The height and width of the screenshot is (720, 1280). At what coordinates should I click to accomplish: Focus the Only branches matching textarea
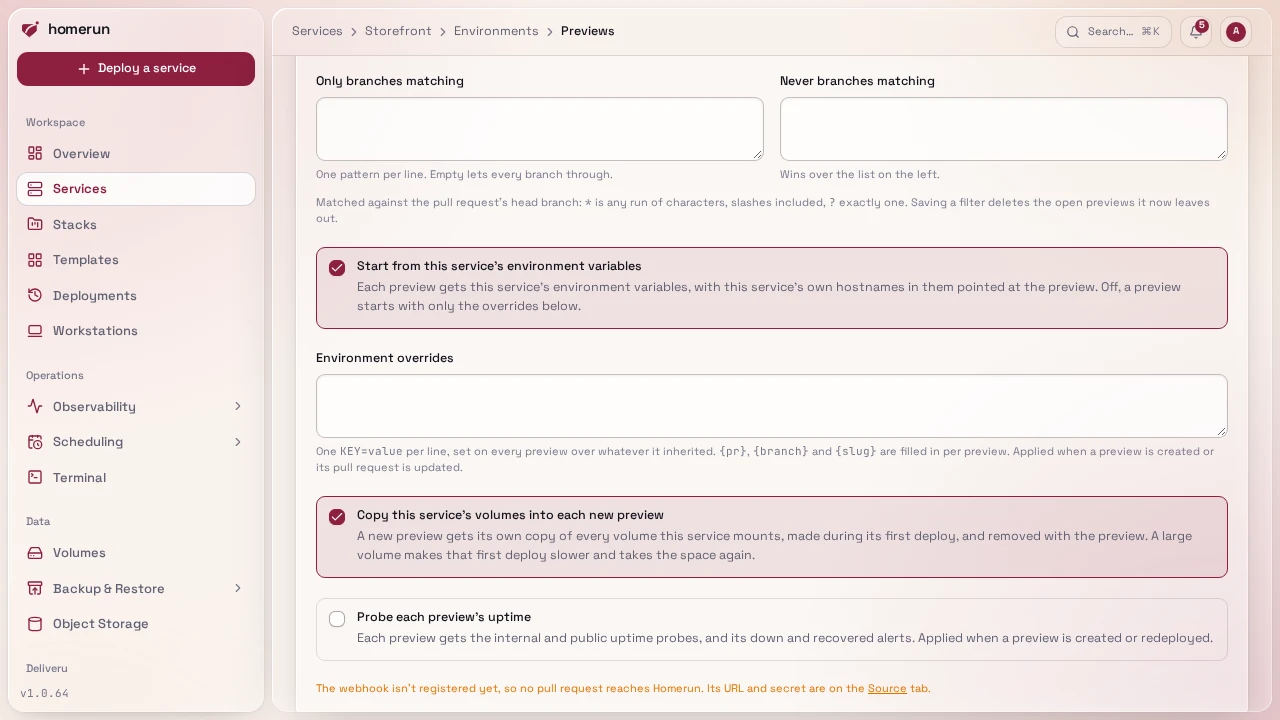540,129
